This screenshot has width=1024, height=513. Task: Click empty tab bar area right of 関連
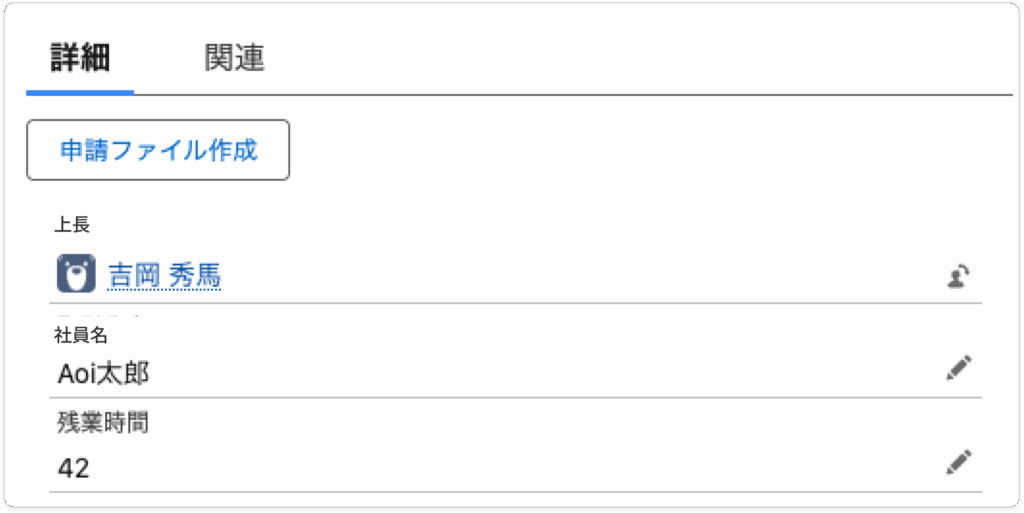[640, 58]
